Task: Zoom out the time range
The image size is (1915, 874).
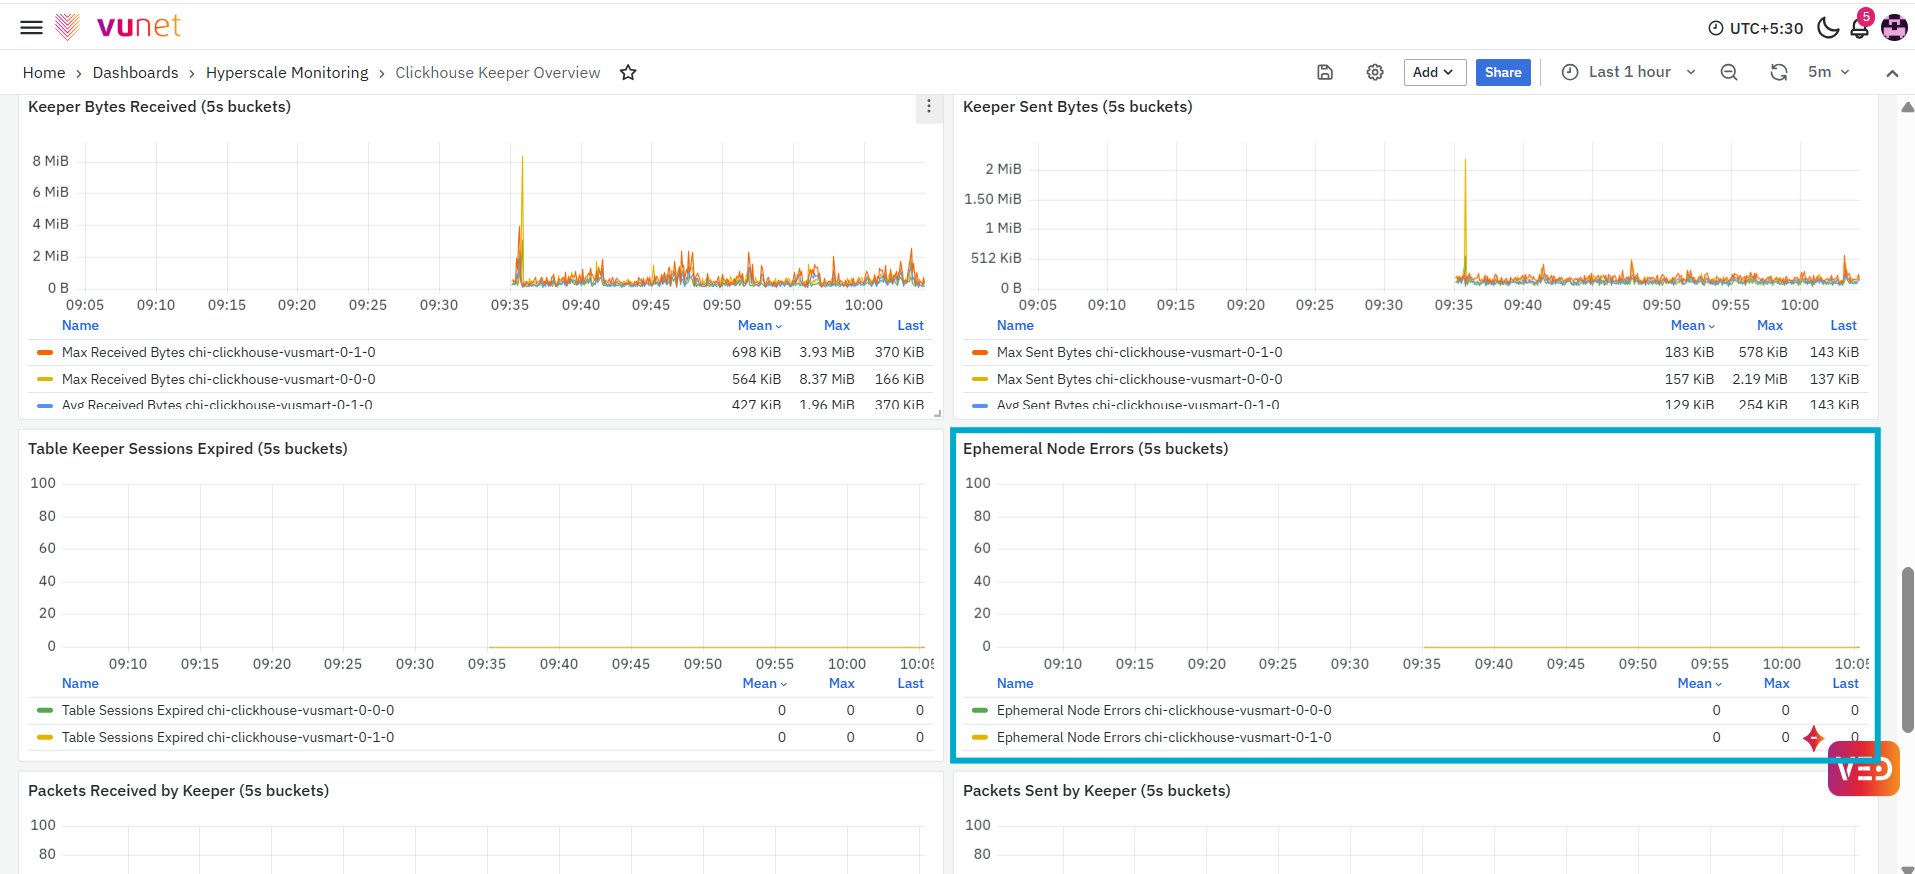Action: point(1729,72)
